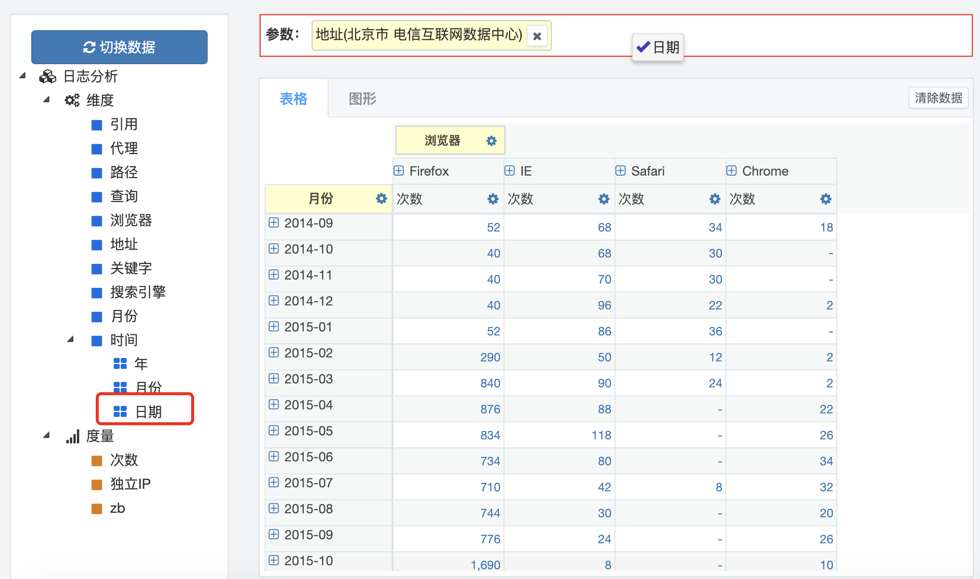Screen dimensions: 980x579
Task: Switch to the 图形 tab
Action: coord(362,99)
